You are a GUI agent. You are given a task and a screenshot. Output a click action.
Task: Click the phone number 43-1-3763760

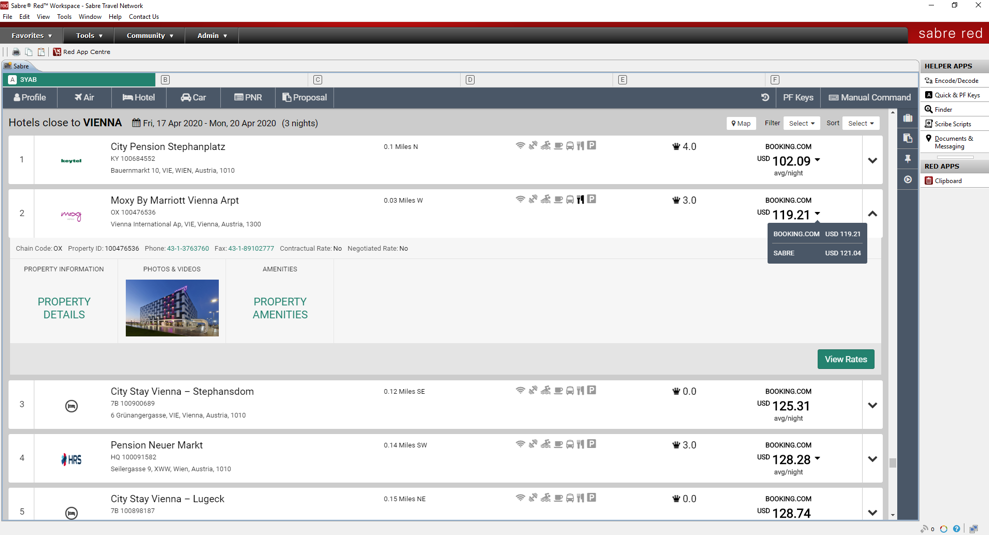click(188, 249)
